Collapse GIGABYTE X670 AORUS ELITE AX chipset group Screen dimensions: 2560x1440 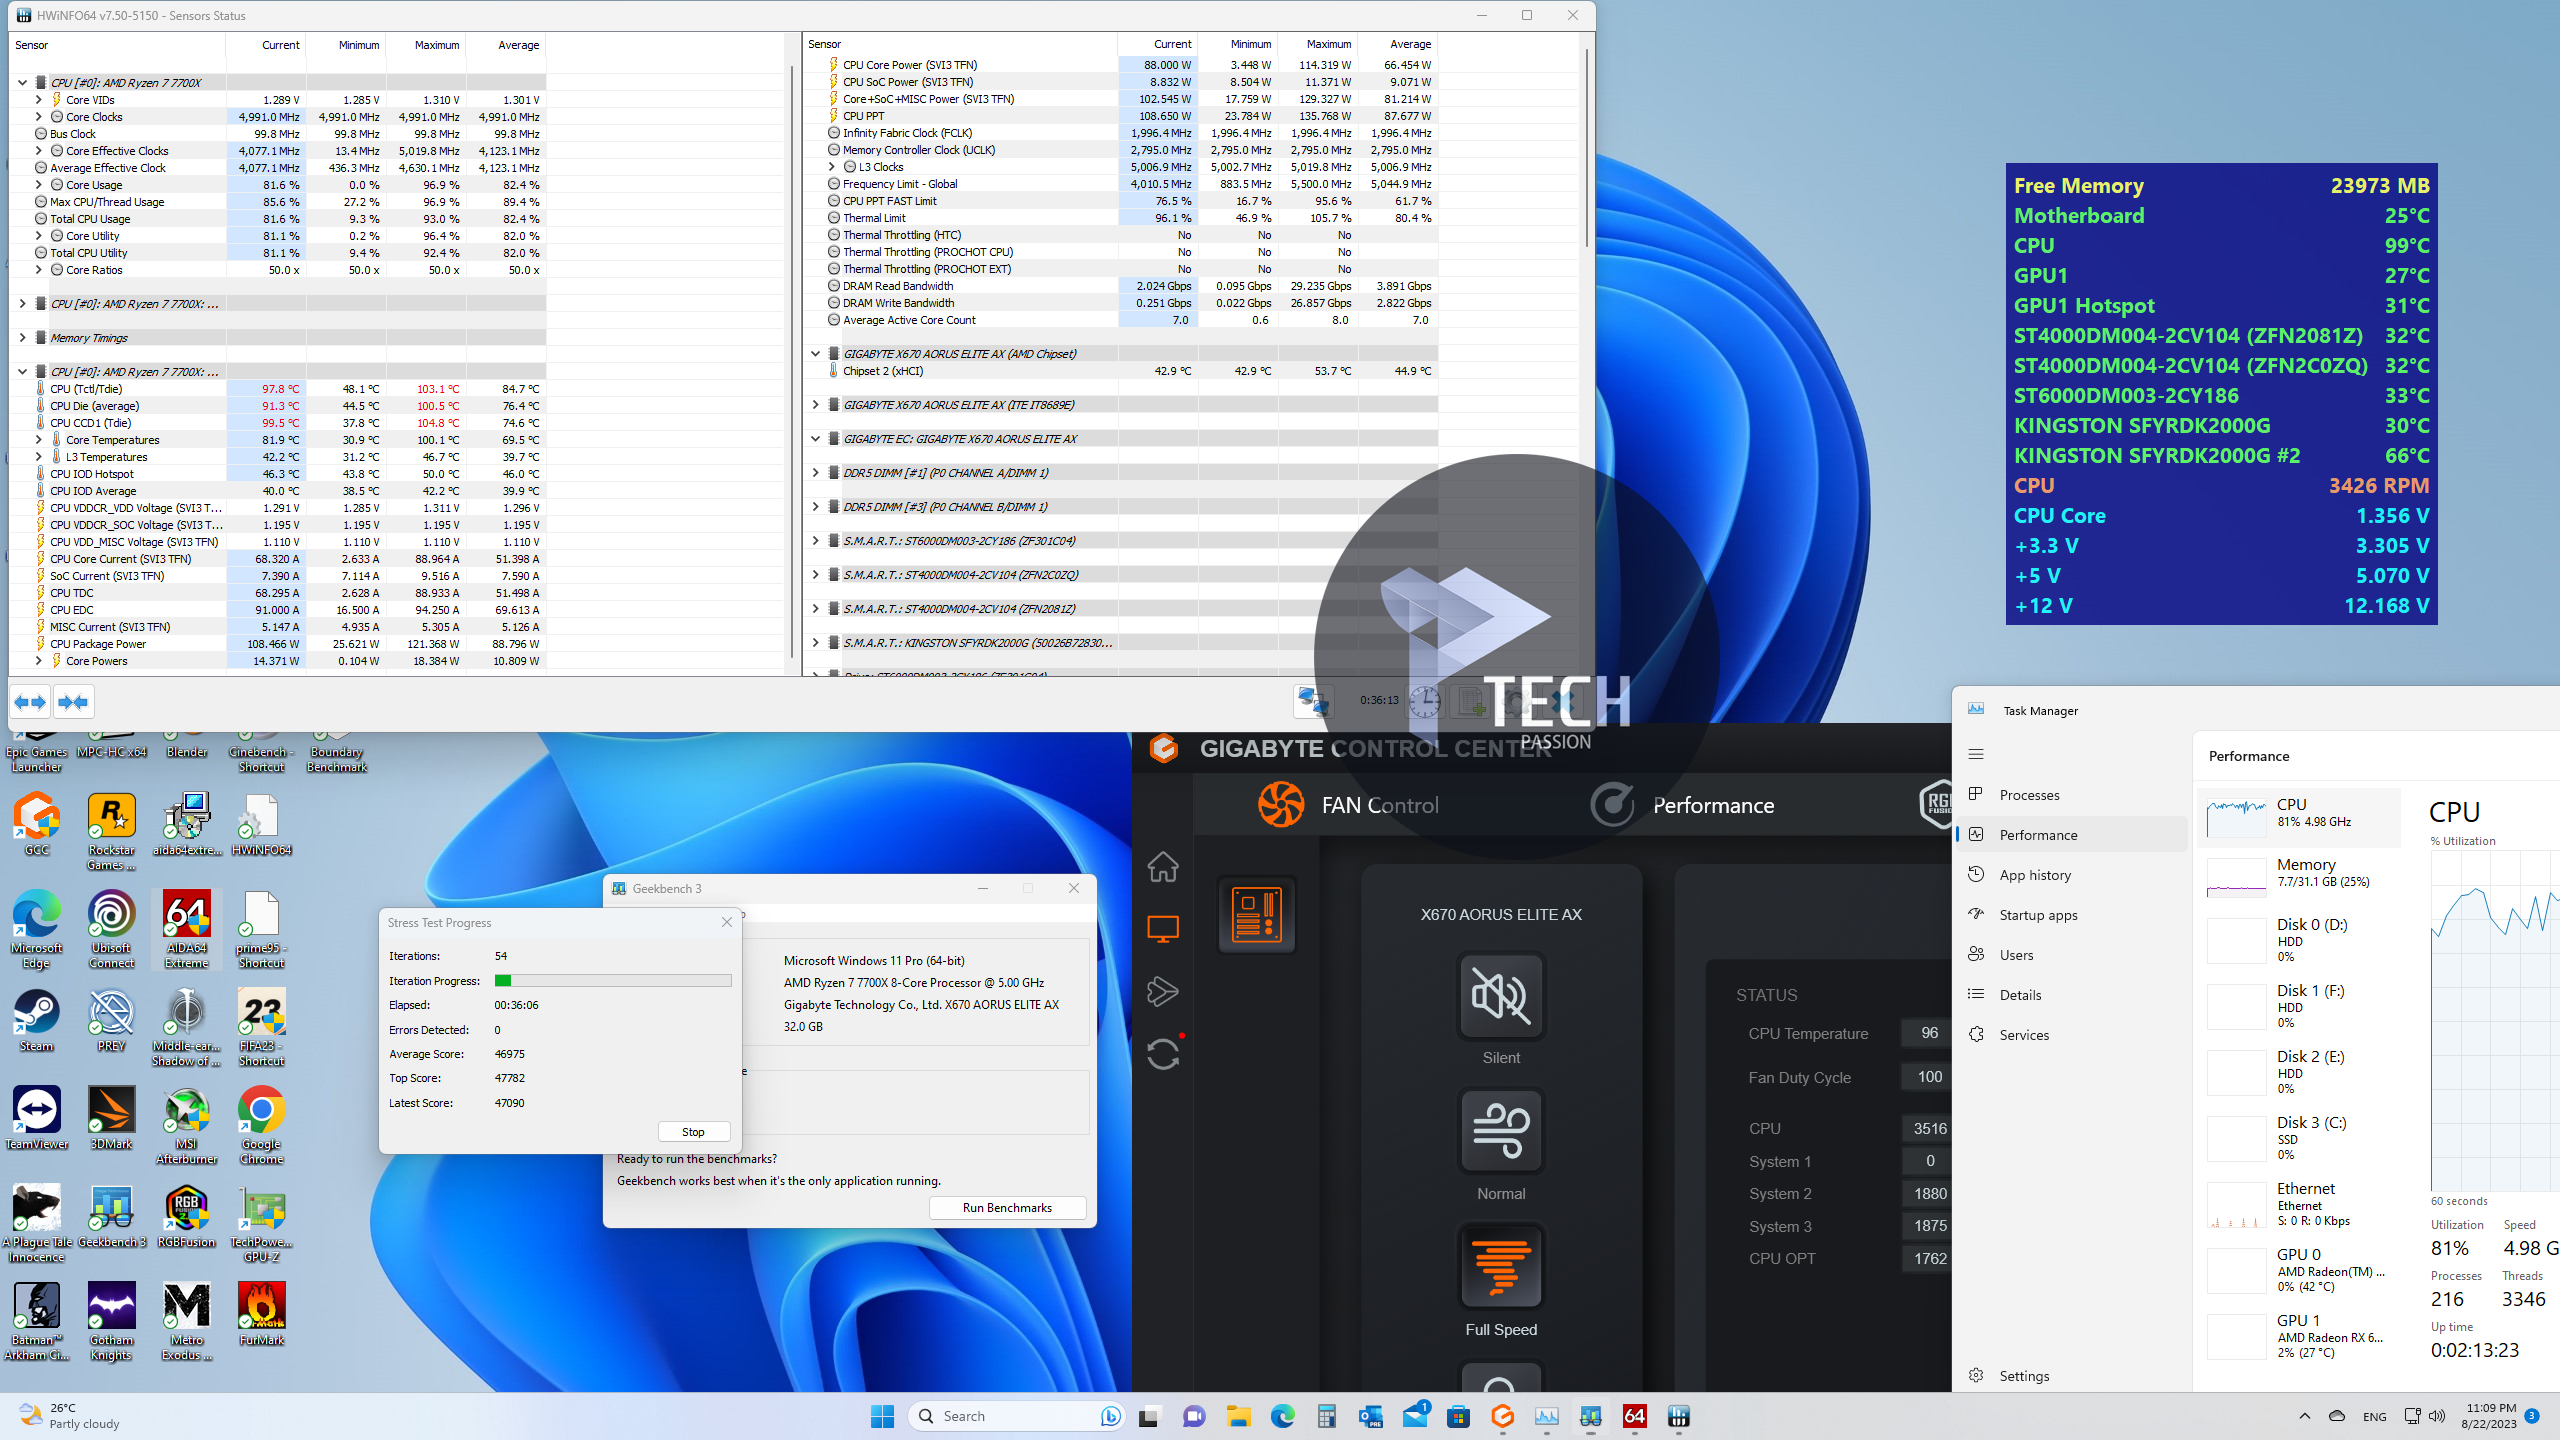pyautogui.click(x=815, y=354)
